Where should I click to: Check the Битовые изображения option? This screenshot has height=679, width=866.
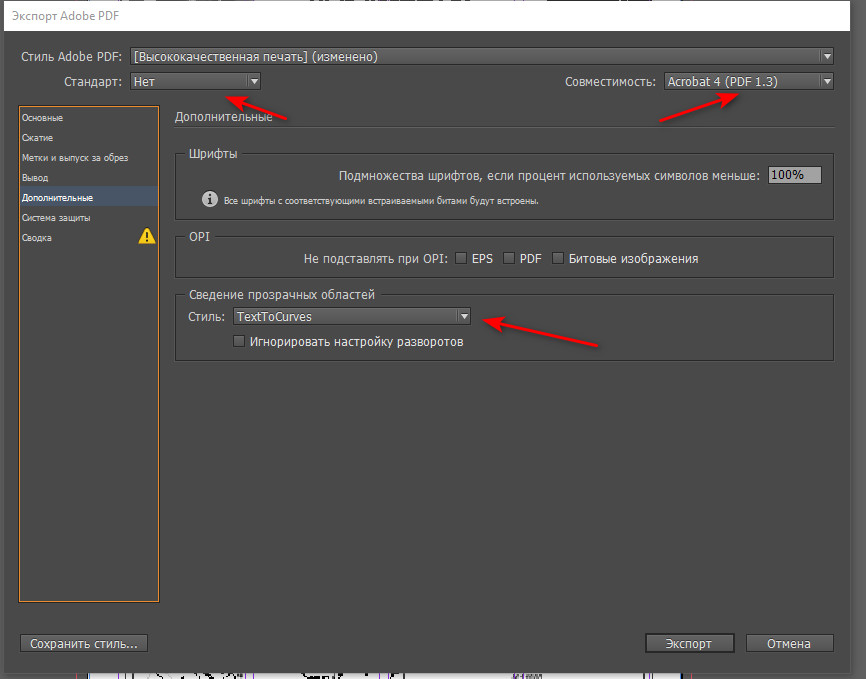point(558,258)
